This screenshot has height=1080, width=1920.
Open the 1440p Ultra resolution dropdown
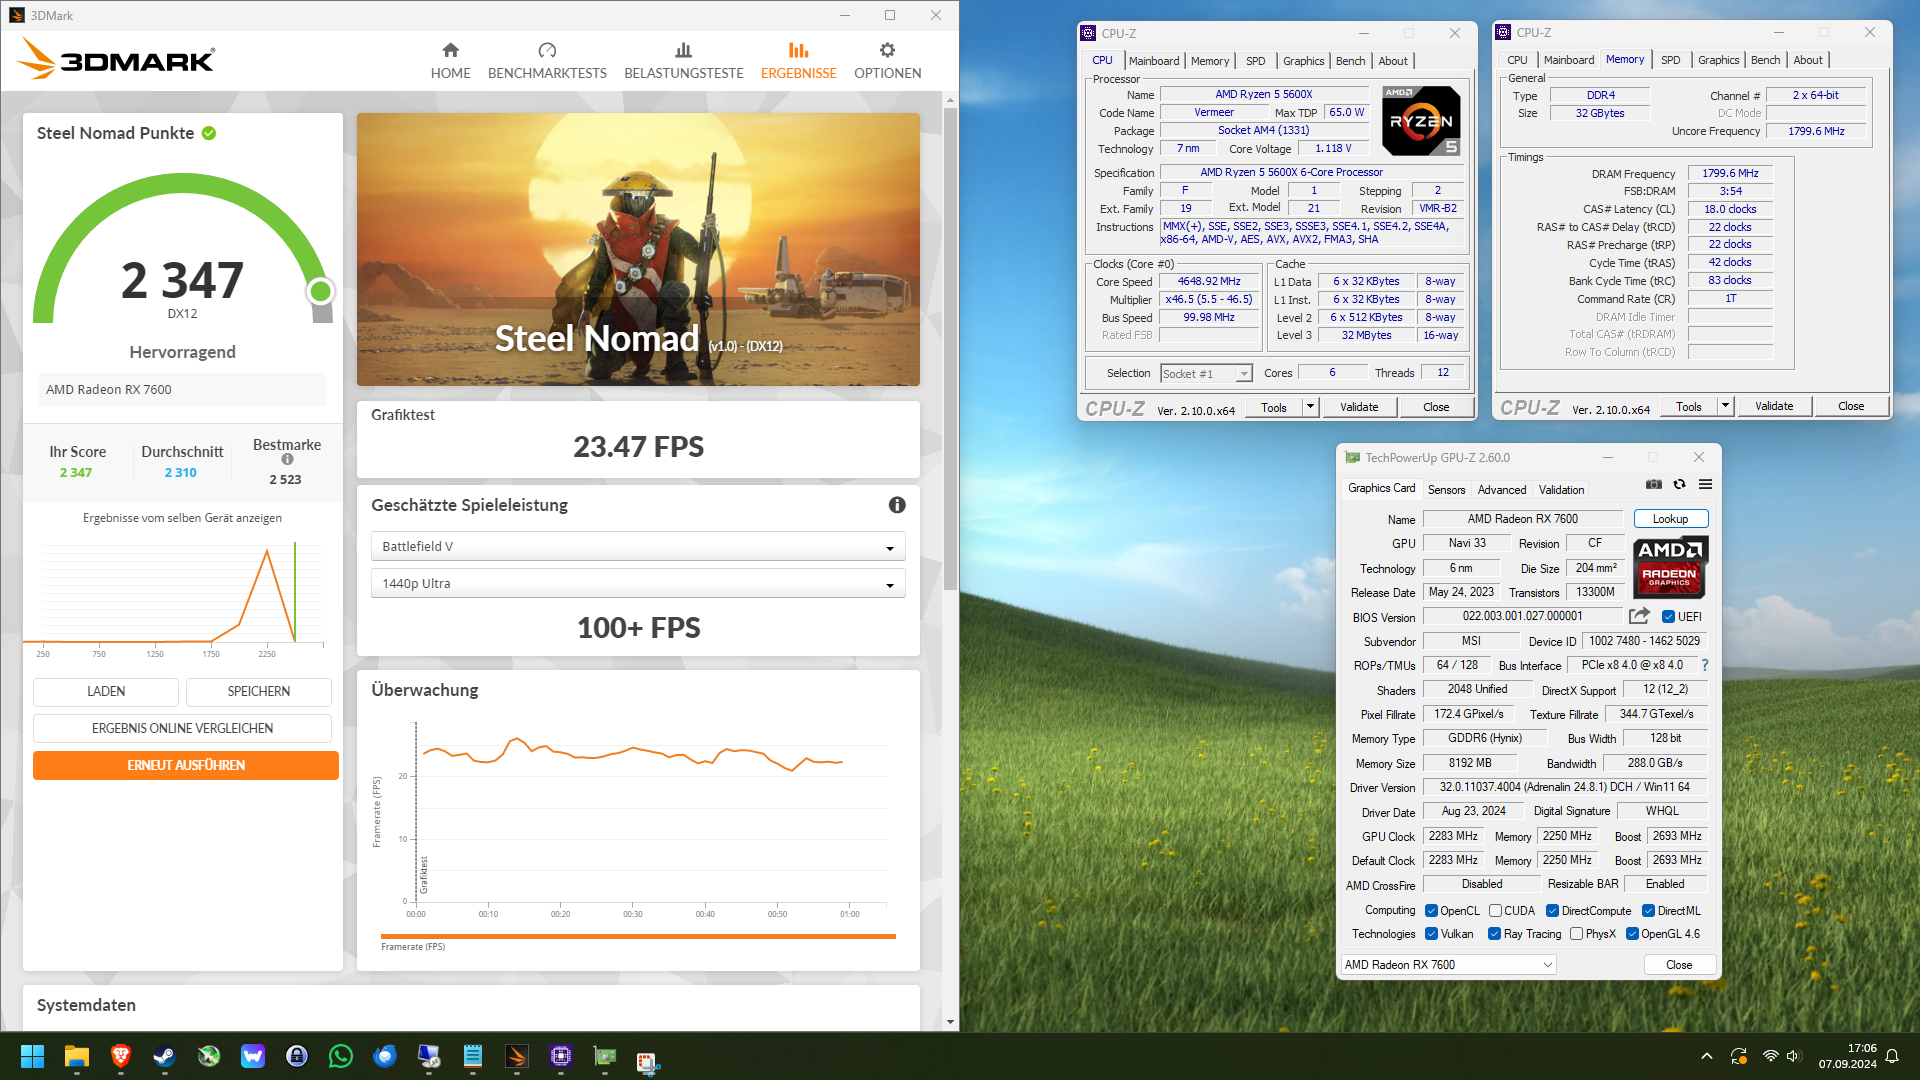tap(638, 583)
